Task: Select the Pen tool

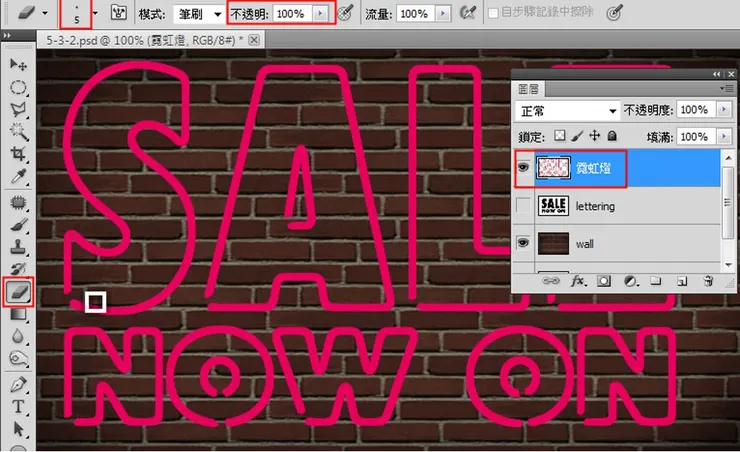Action: tap(18, 385)
